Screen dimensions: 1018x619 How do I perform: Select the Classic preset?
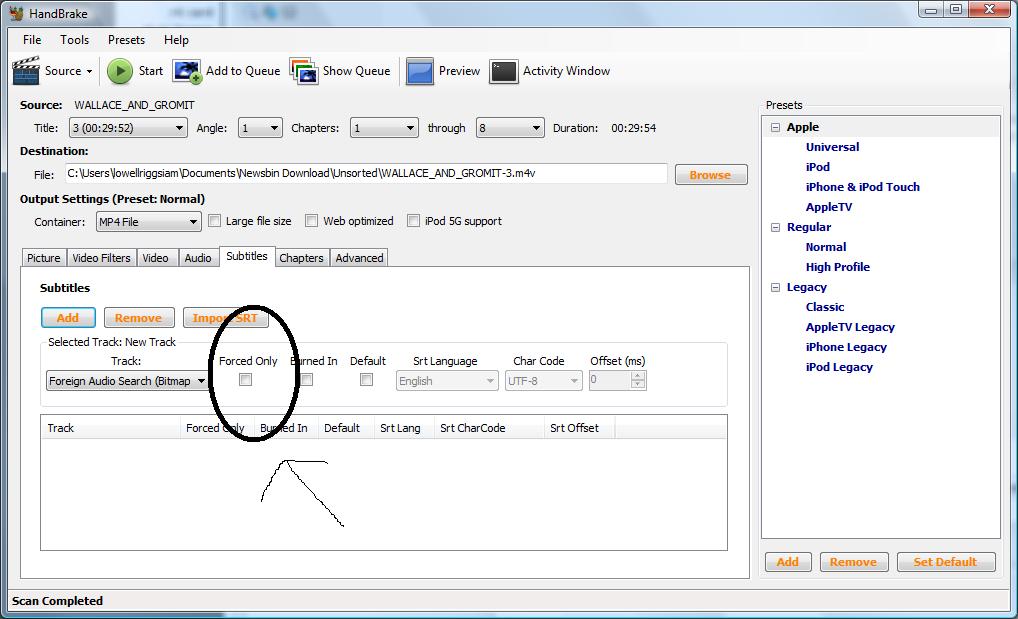pyautogui.click(x=825, y=307)
